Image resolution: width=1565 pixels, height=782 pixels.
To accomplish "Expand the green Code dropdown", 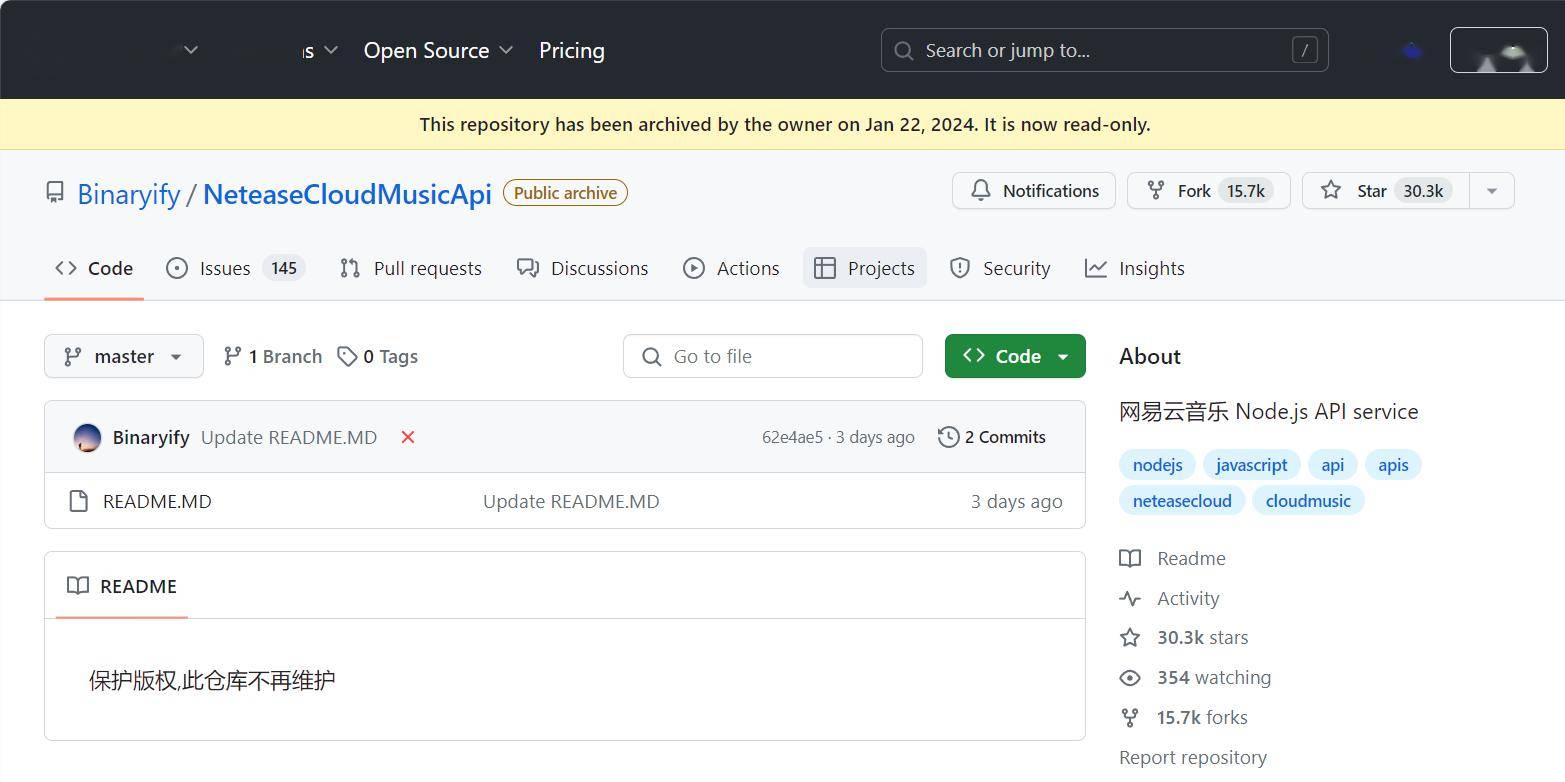I will [x=1015, y=356].
